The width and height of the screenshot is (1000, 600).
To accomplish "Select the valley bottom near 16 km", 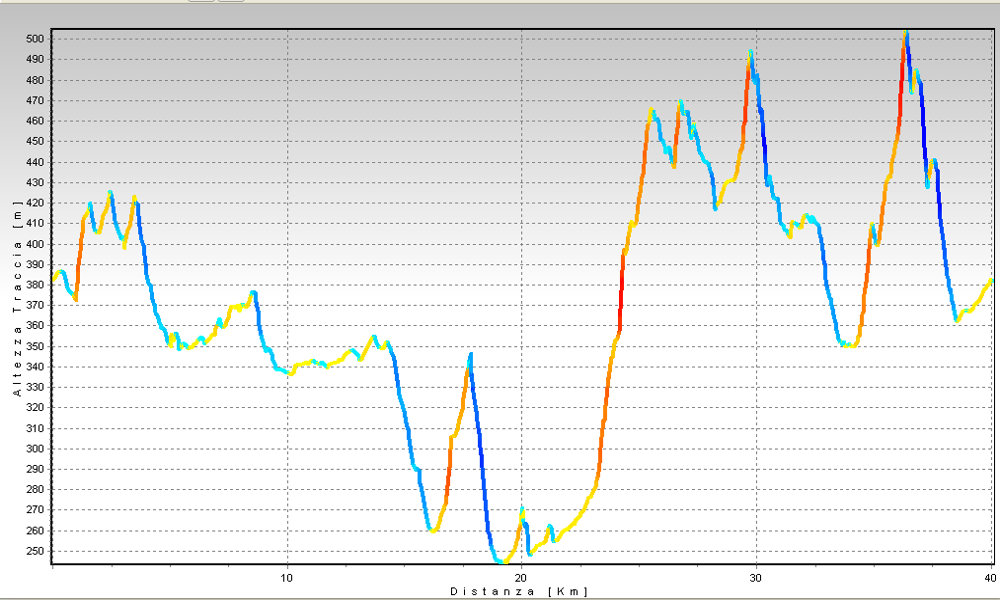I will click(x=432, y=530).
